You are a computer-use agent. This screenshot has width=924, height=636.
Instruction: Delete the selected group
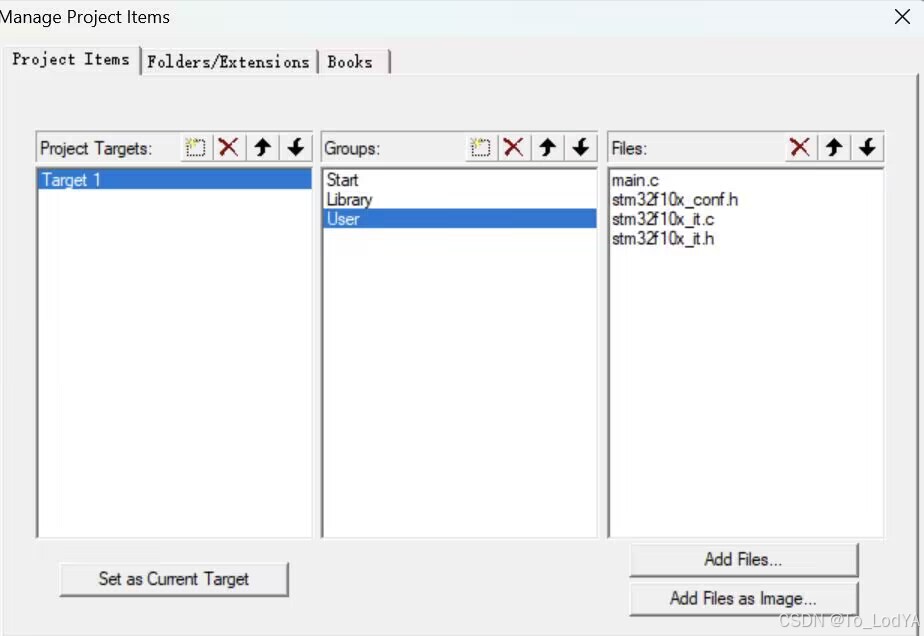pyautogui.click(x=514, y=147)
